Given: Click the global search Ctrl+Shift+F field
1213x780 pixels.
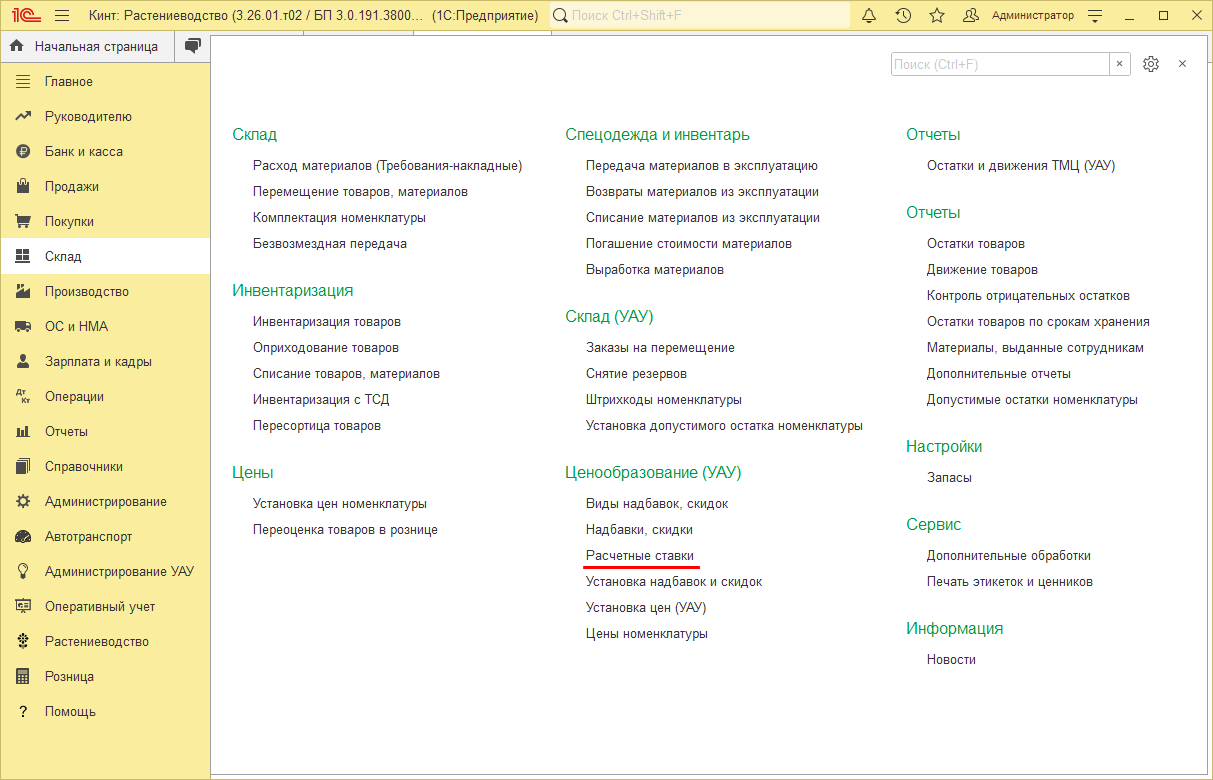Looking at the screenshot, I should click(x=700, y=16).
